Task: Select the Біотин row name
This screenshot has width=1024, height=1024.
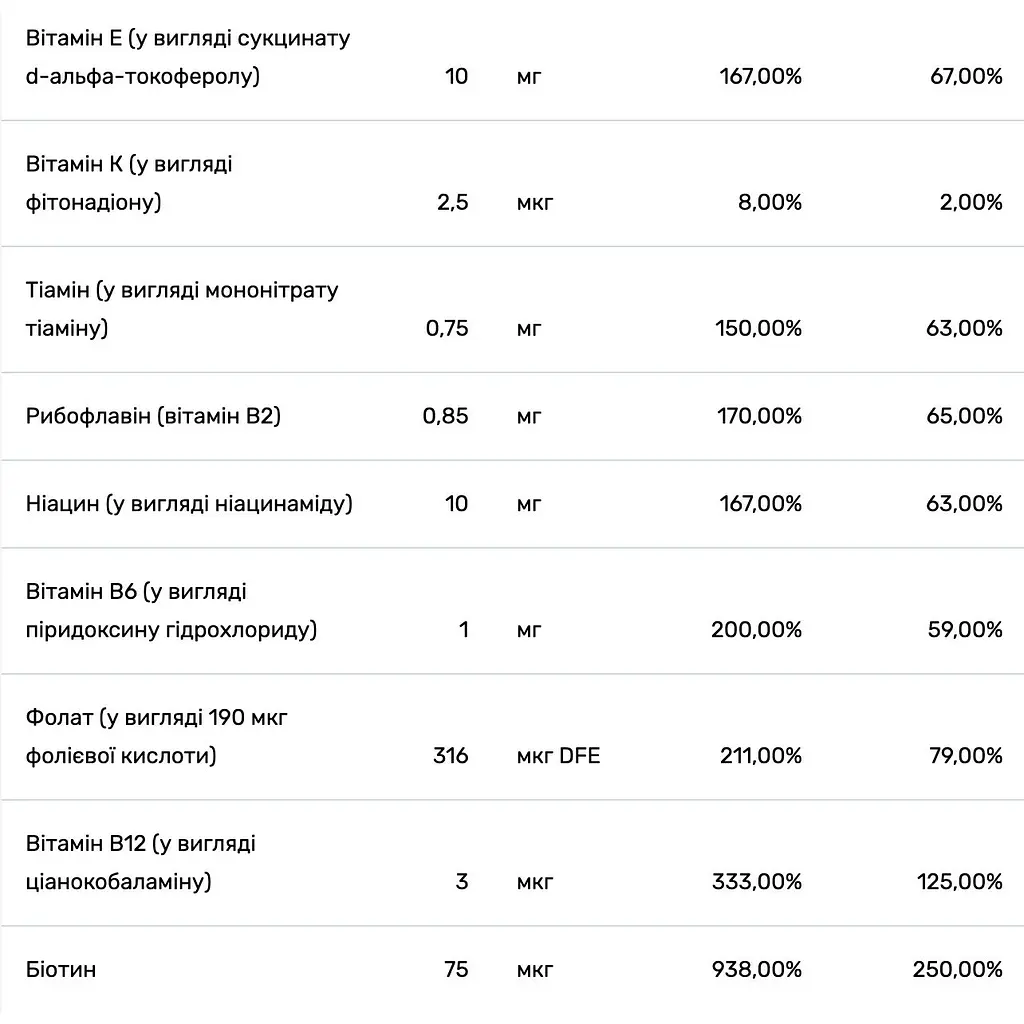Action: 61,969
